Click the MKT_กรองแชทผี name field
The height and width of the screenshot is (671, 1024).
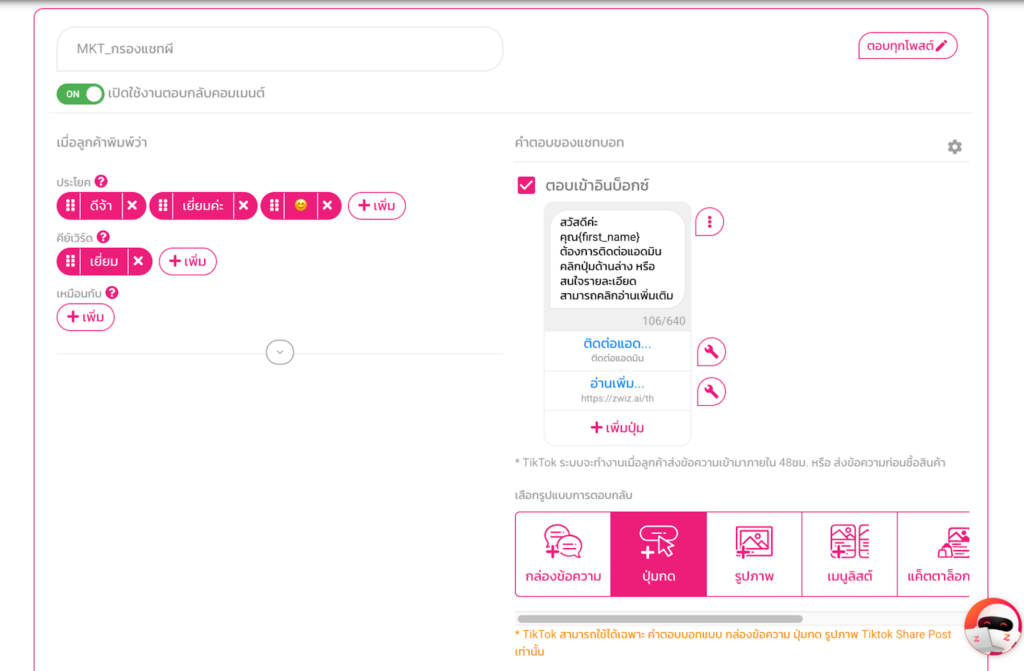point(280,49)
